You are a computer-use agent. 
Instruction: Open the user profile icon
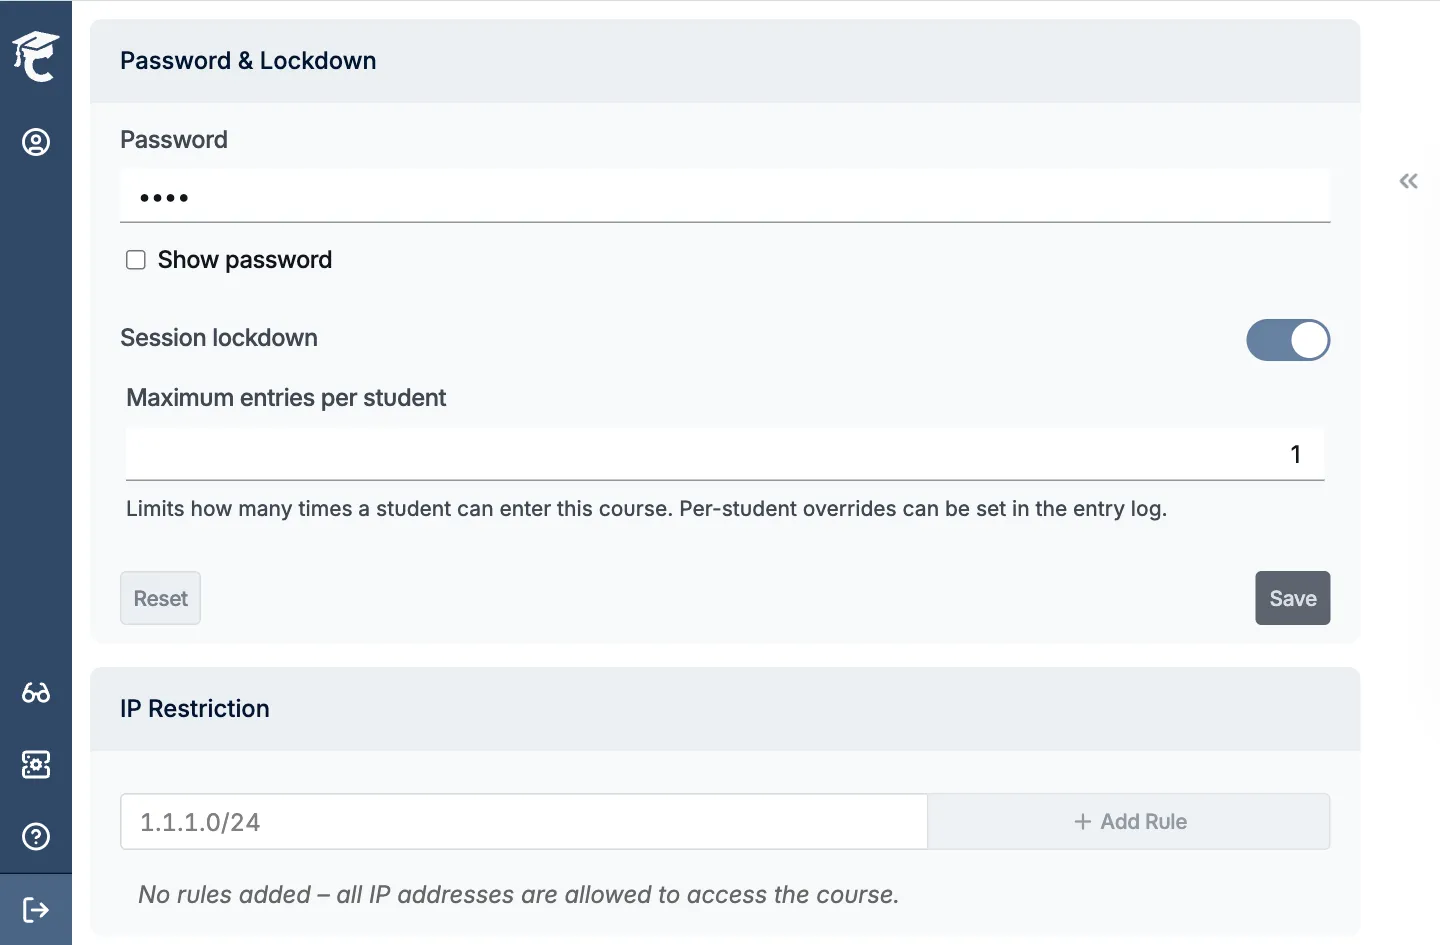36,142
